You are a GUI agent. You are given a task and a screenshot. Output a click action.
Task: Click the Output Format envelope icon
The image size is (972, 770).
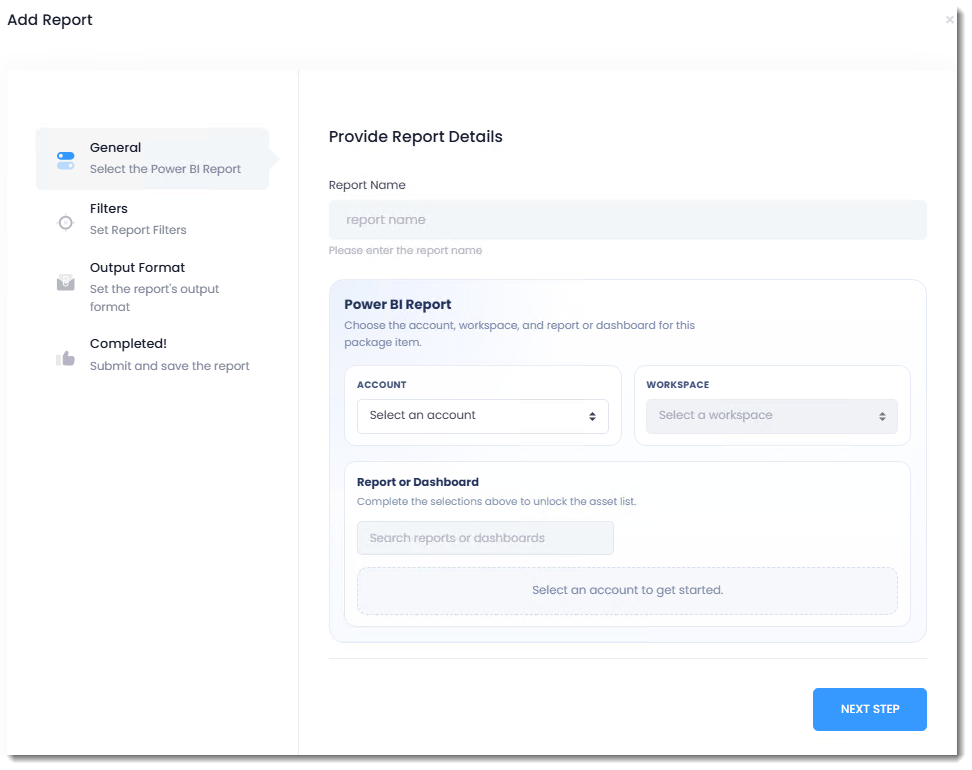[66, 283]
